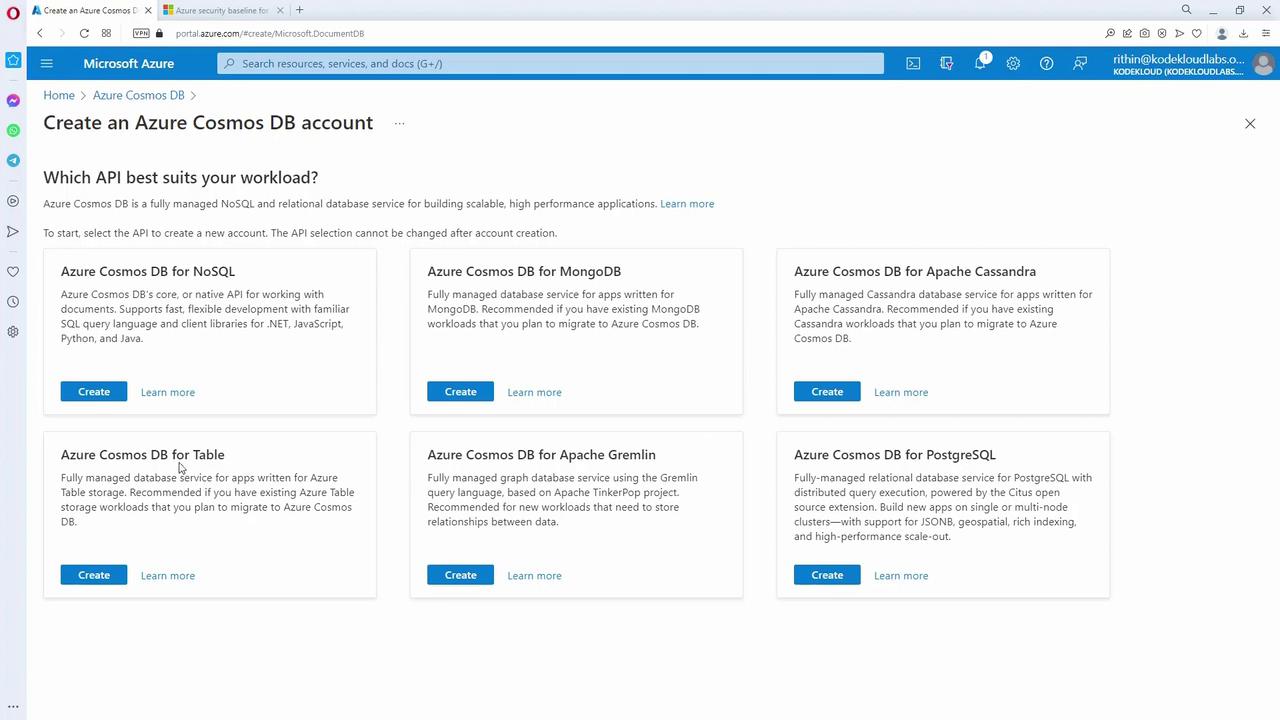Close the Create an Azure Cosmos DB tab

[x=149, y=10]
